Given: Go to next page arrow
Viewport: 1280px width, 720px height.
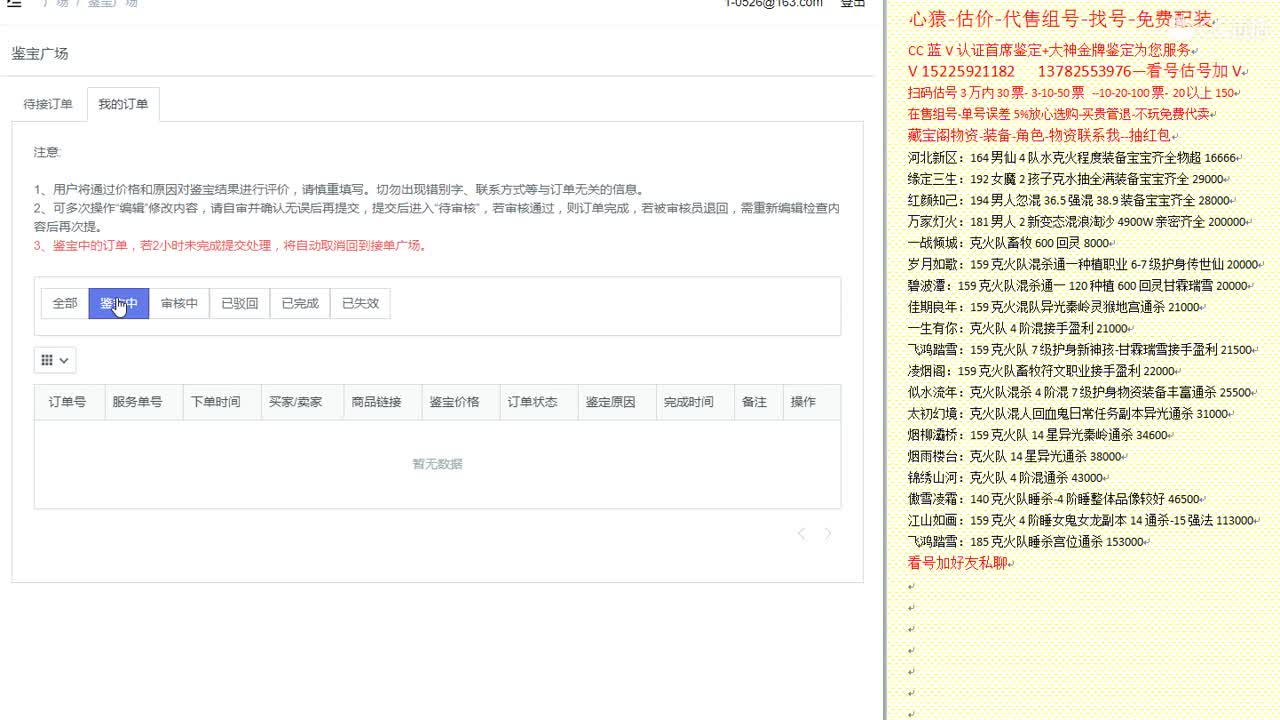Looking at the screenshot, I should [x=828, y=534].
